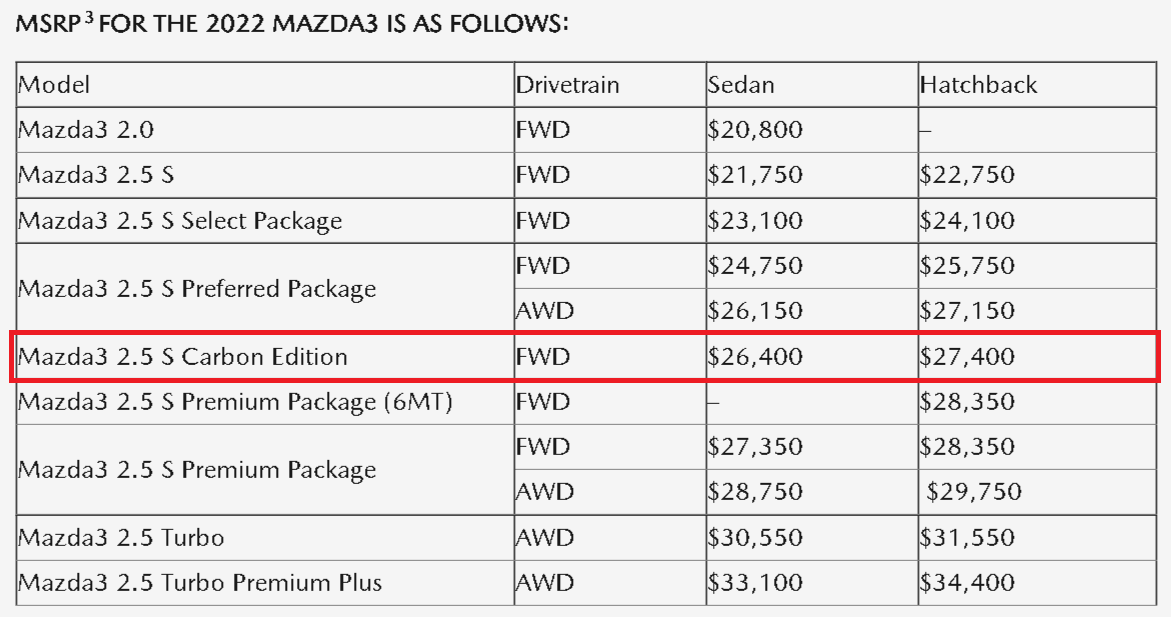The height and width of the screenshot is (617, 1171).
Task: Select highlighted Mazda3 2.5 S Carbon Edition
Action: [x=183, y=356]
